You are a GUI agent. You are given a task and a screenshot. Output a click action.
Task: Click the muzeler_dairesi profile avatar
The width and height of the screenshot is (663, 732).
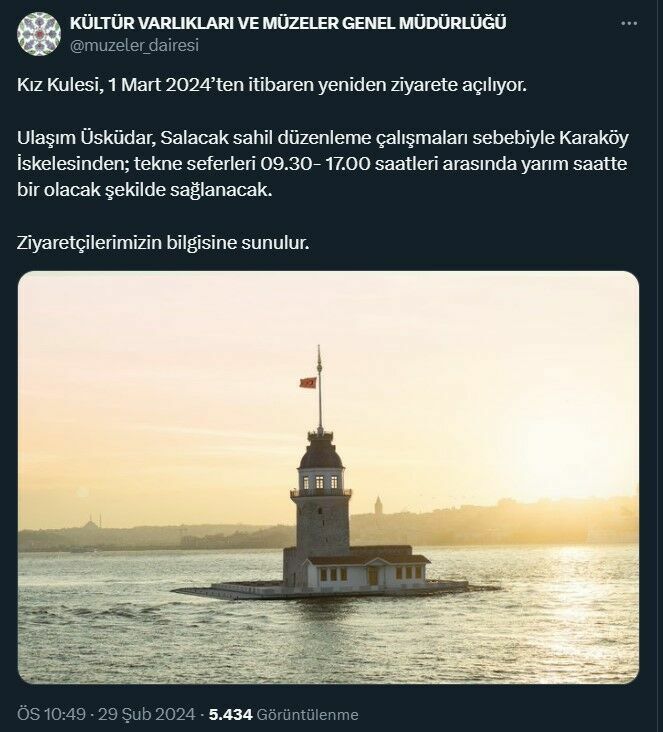(39, 34)
